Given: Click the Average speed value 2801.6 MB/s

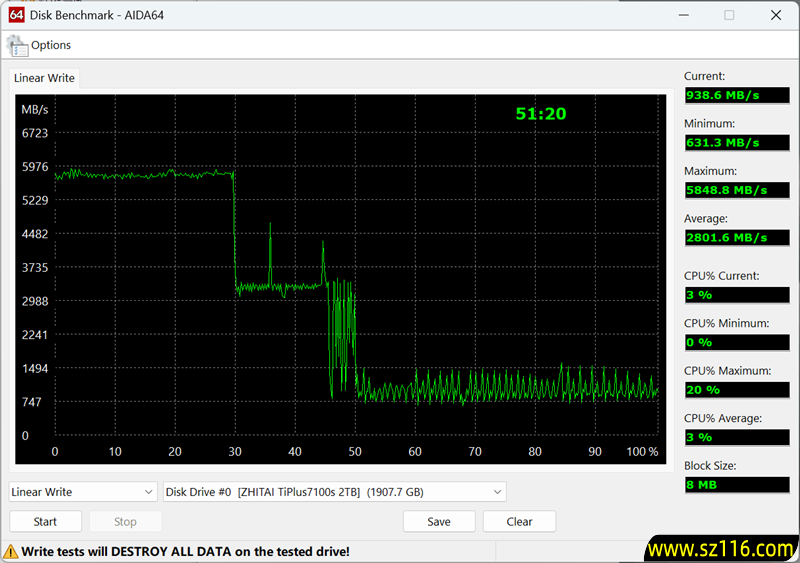Looking at the screenshot, I should (737, 238).
